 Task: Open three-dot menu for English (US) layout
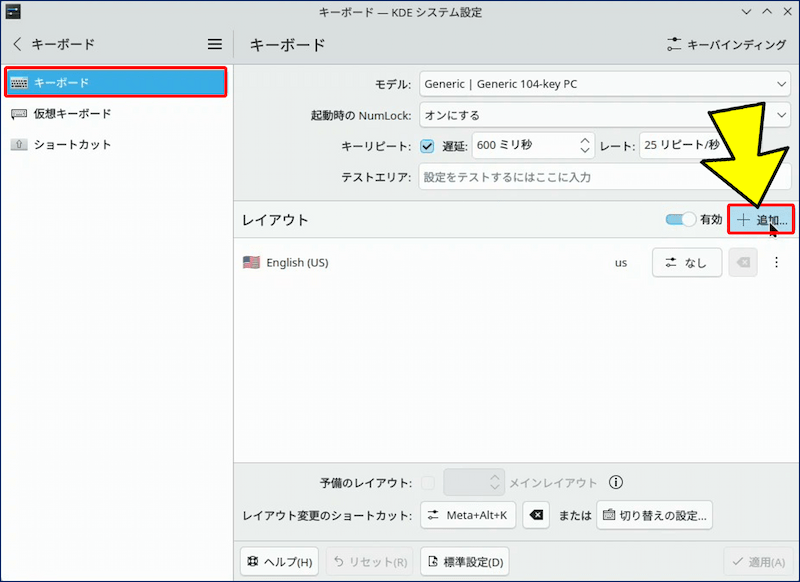point(777,263)
